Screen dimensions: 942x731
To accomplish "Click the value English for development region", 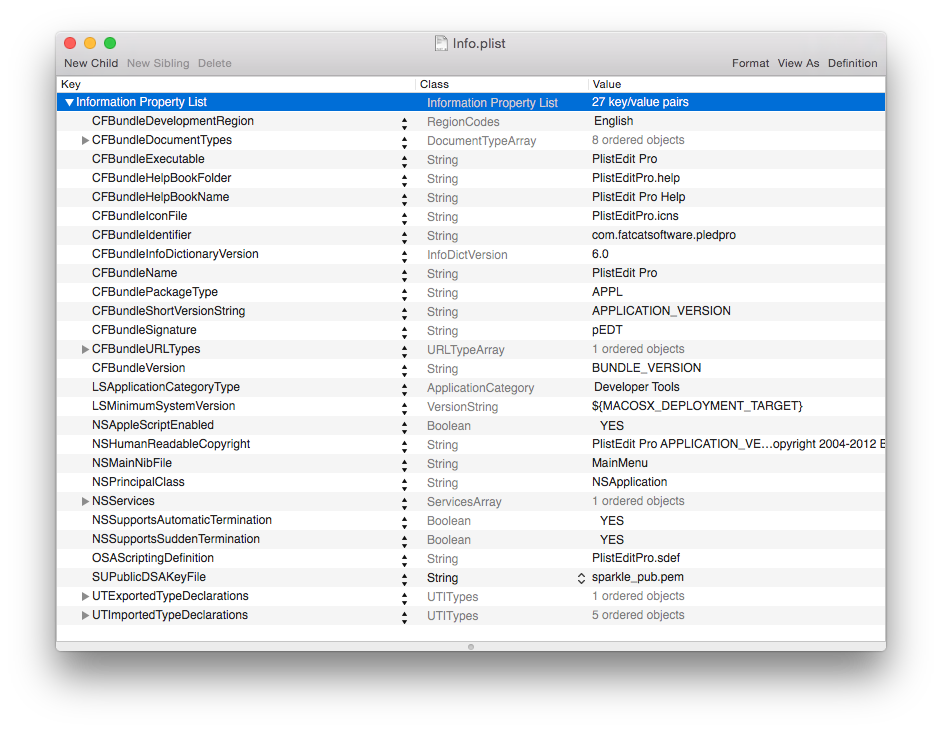I will (613, 121).
